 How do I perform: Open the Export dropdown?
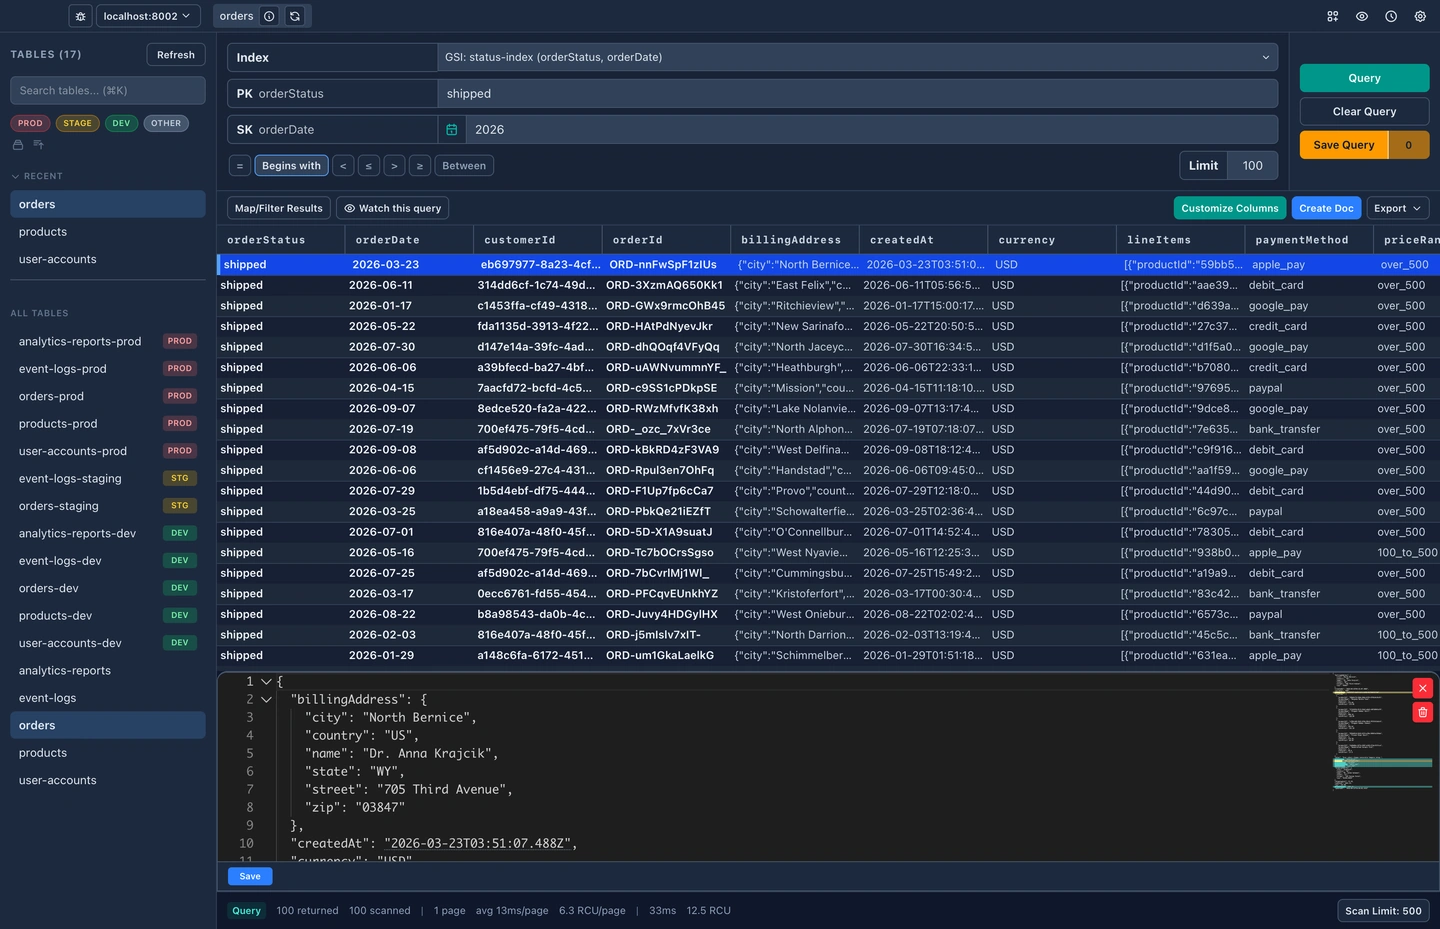click(1397, 208)
